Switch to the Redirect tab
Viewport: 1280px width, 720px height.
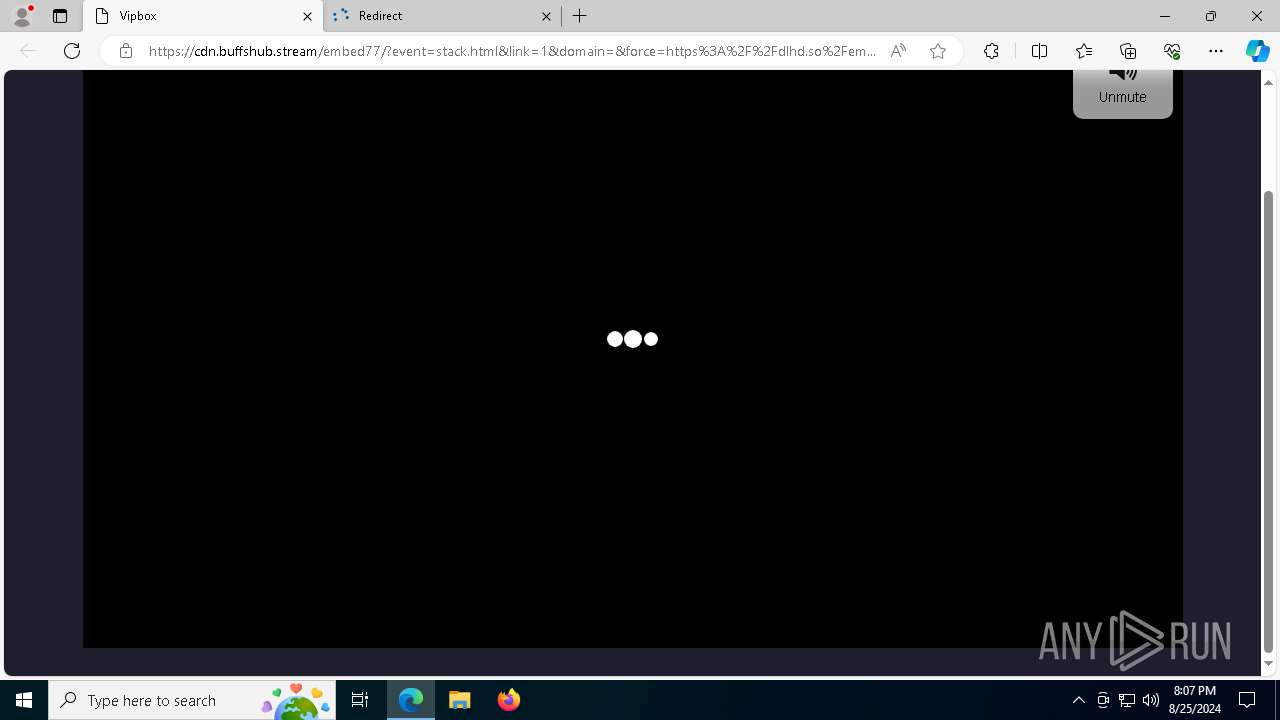click(443, 16)
